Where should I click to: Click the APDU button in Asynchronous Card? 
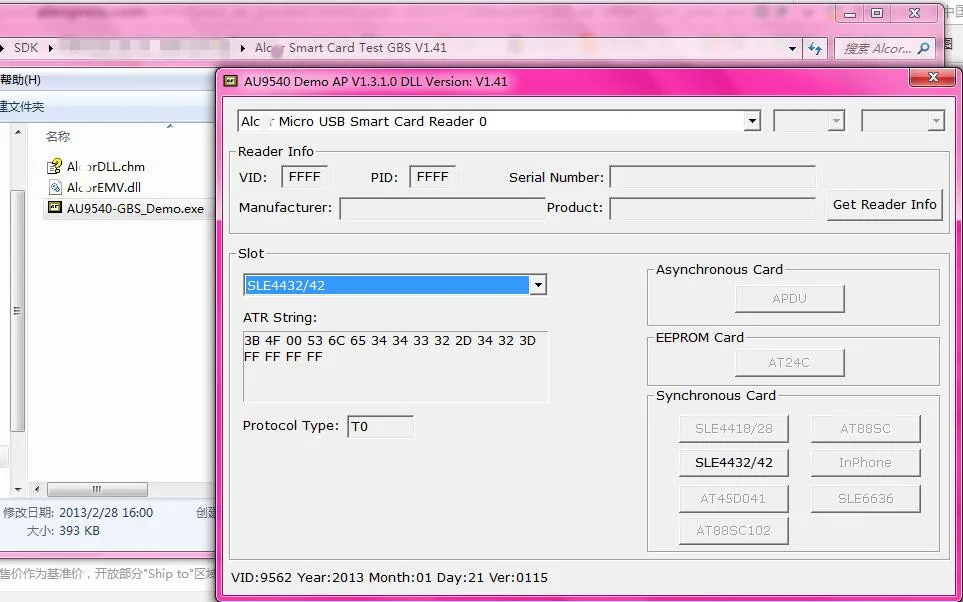[789, 299]
